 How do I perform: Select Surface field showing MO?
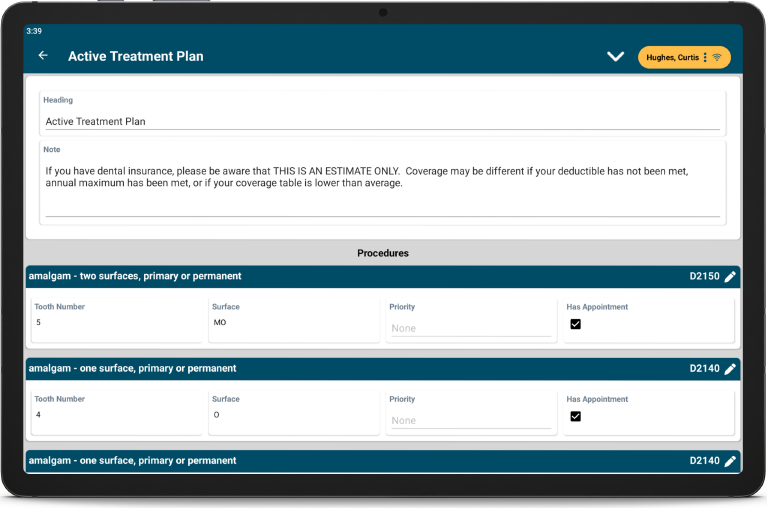pos(293,323)
